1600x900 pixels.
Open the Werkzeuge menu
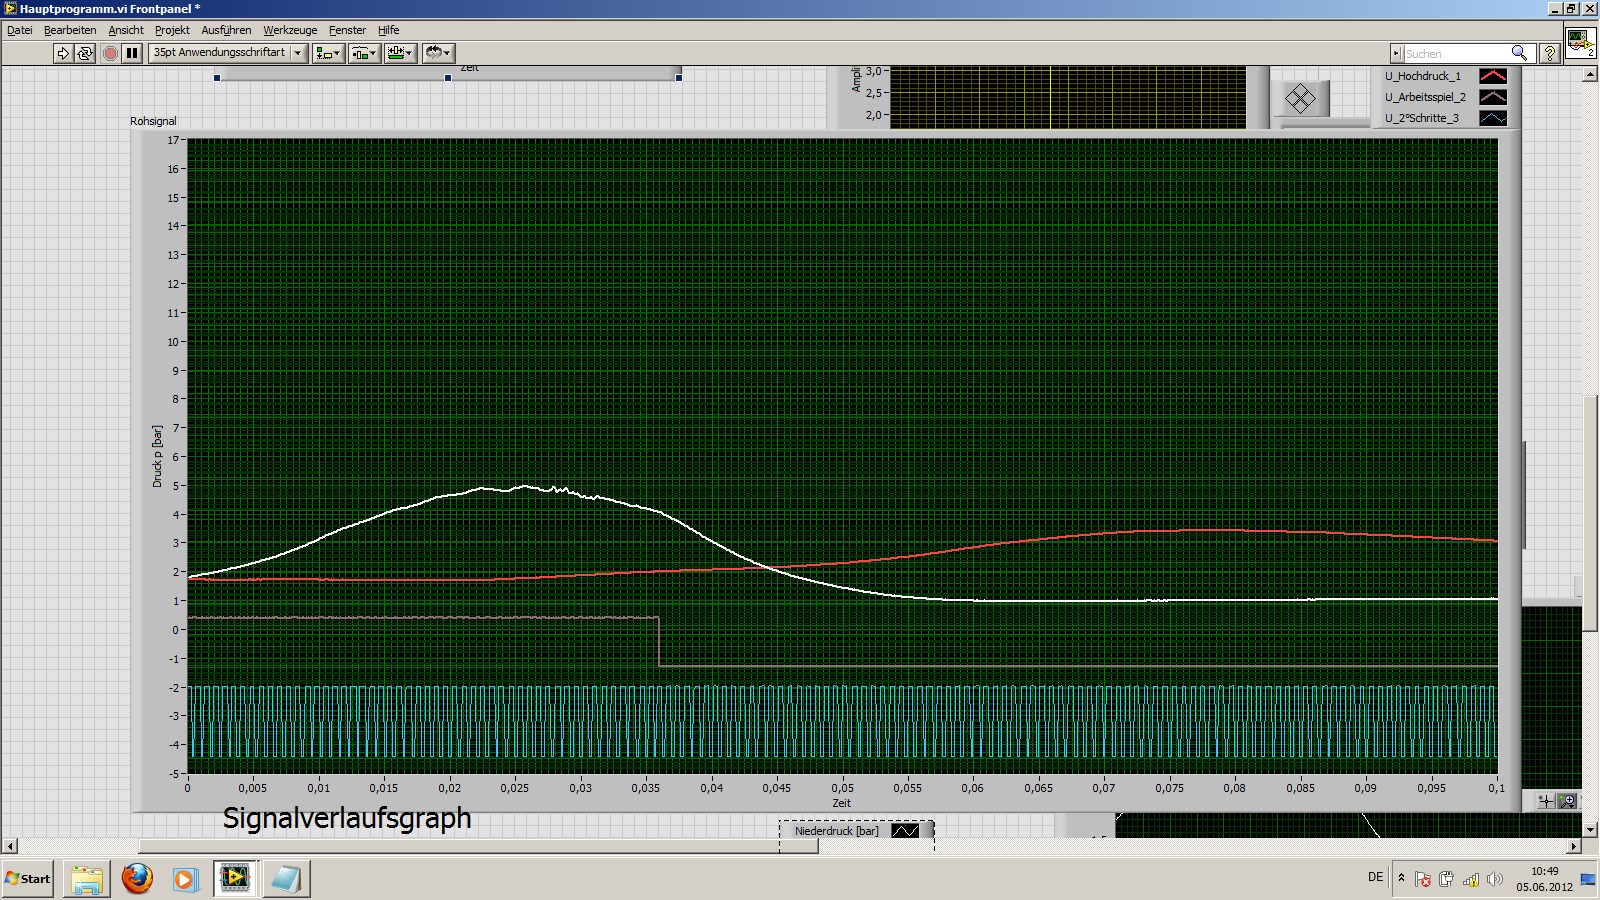pyautogui.click(x=290, y=30)
